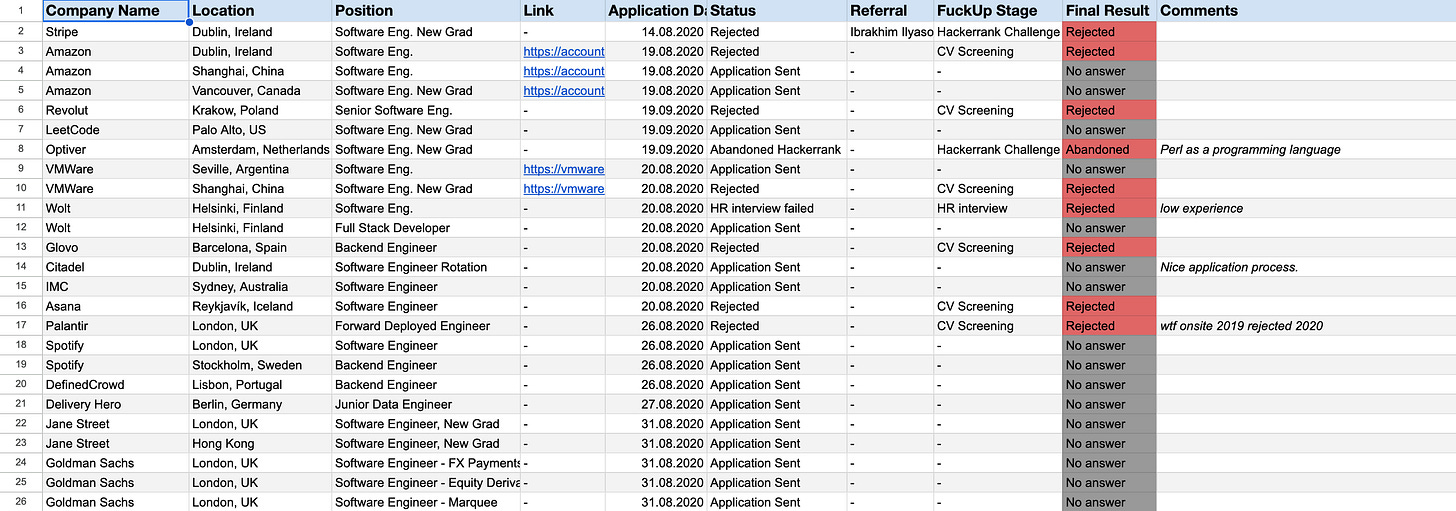Screen dimensions: 1456x511
Task: Click the "Junior Data Engineer" position cell
Action: (x=426, y=404)
